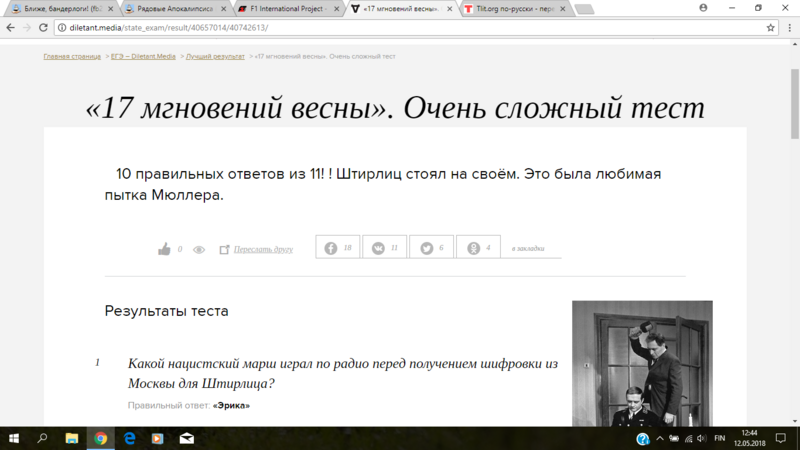The width and height of the screenshot is (800, 450).
Task: Close the «17 мгновений весны» tab
Action: pyautogui.click(x=449, y=9)
